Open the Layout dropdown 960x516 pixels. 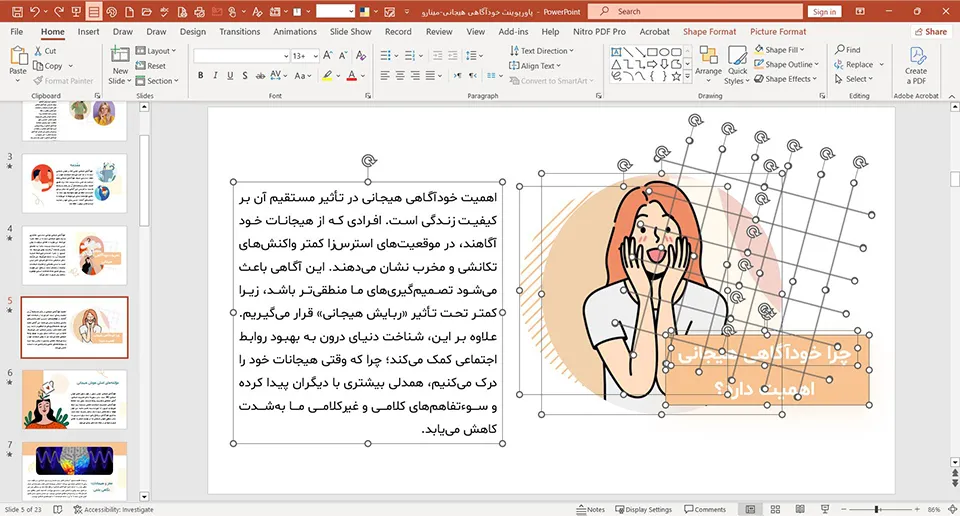156,51
